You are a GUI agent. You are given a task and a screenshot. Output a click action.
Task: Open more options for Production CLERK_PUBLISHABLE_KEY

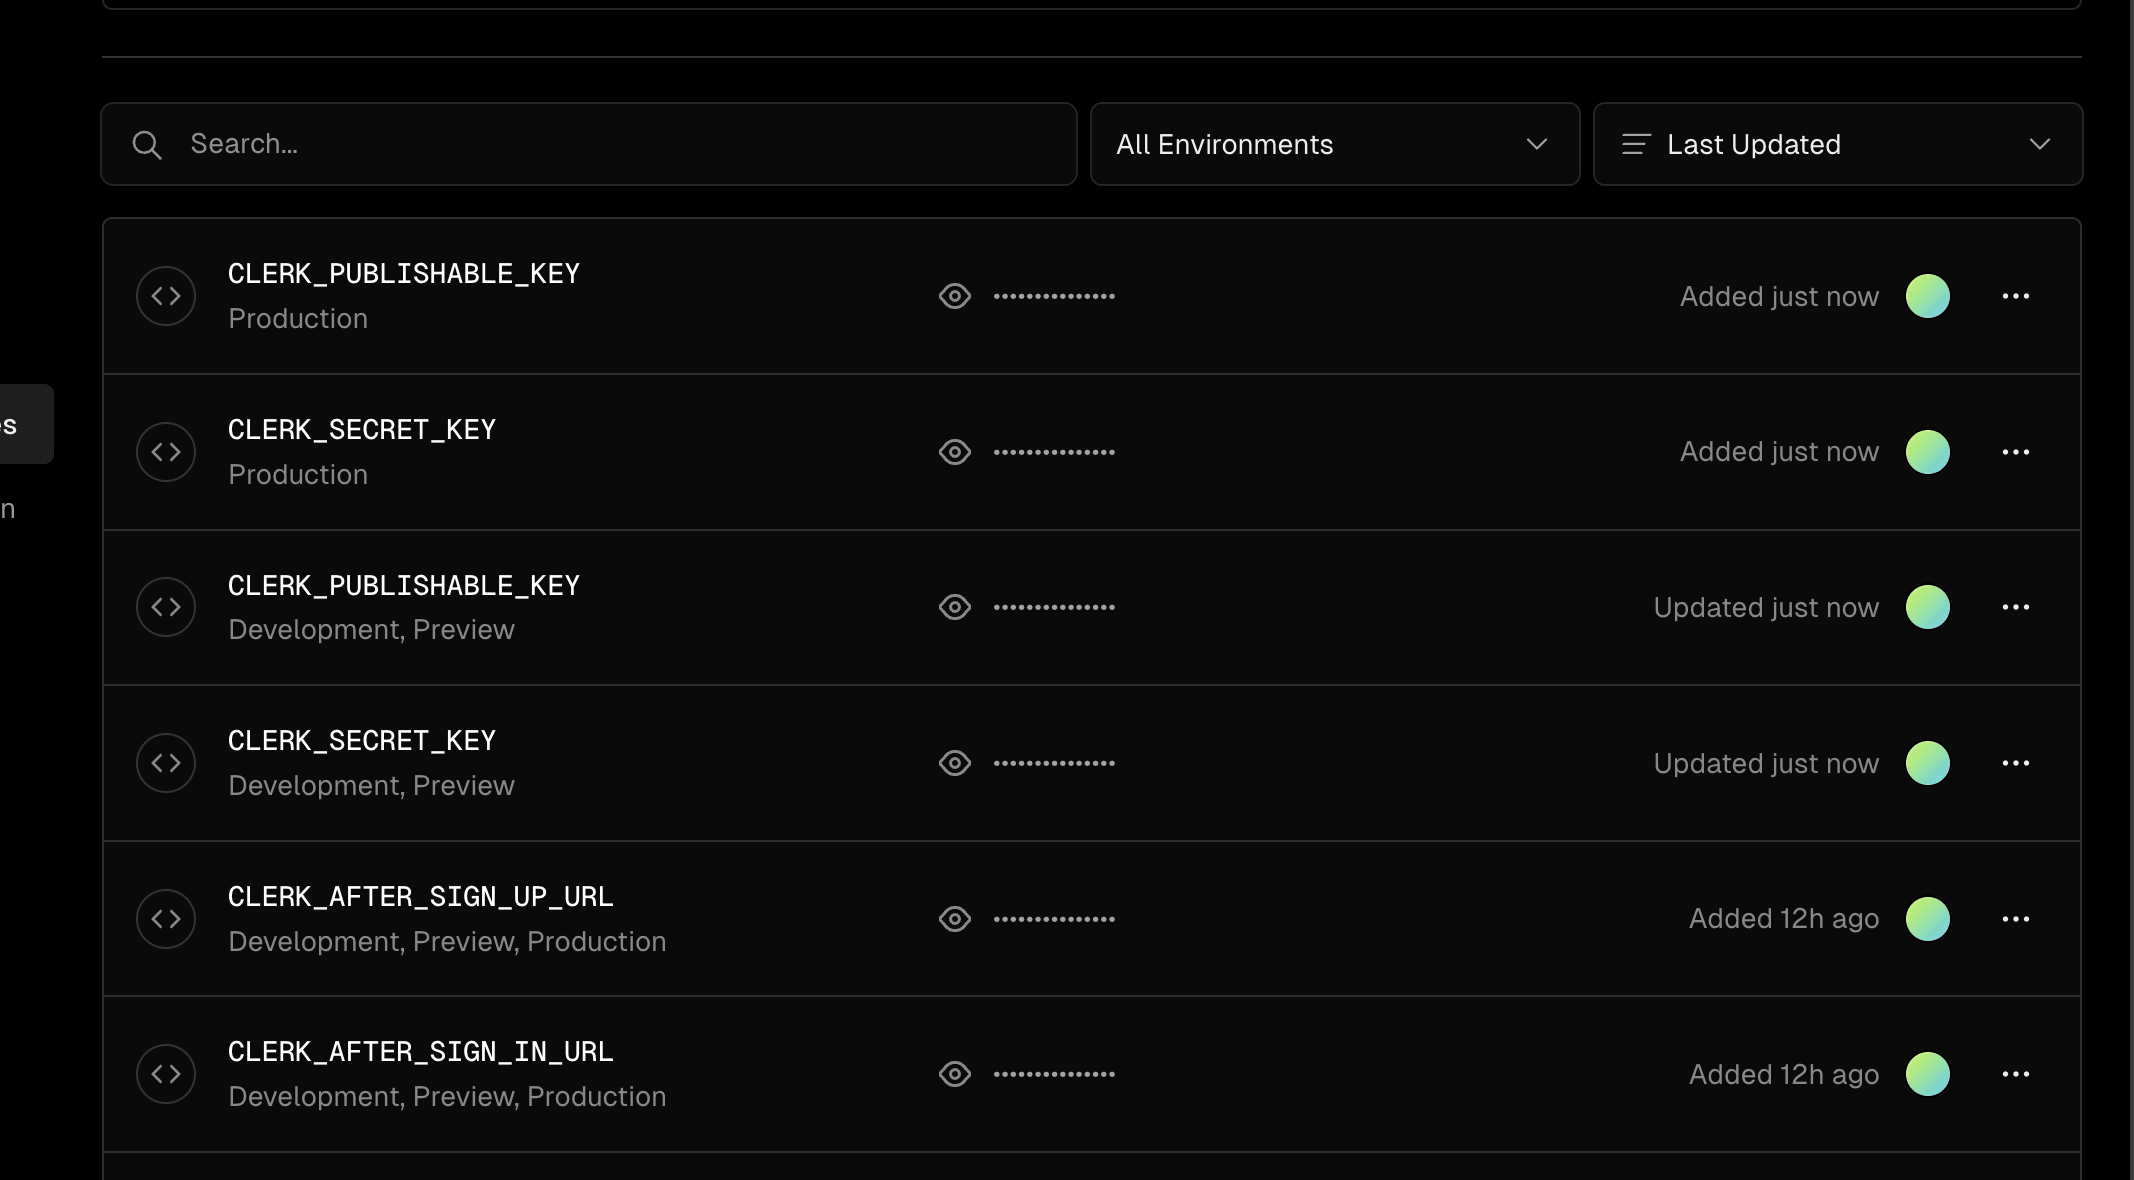click(x=2016, y=296)
